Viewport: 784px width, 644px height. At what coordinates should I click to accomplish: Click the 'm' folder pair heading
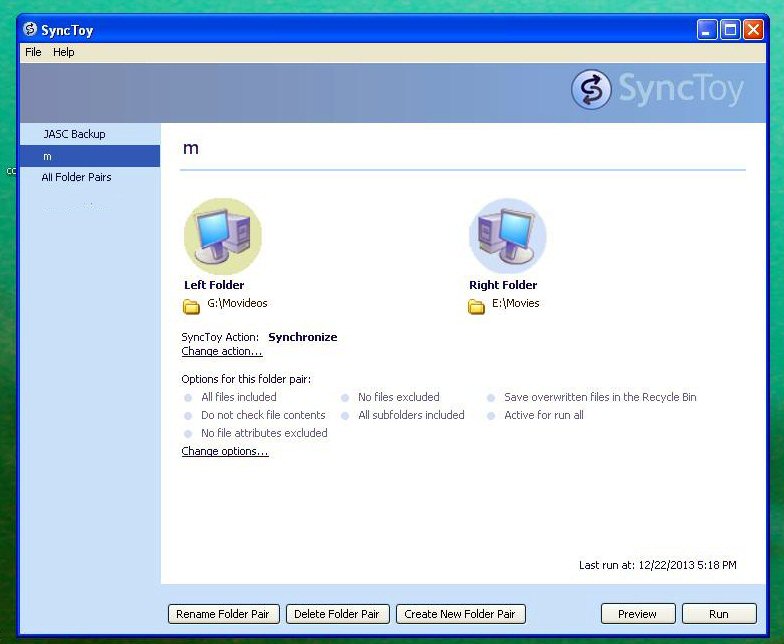coord(191,148)
